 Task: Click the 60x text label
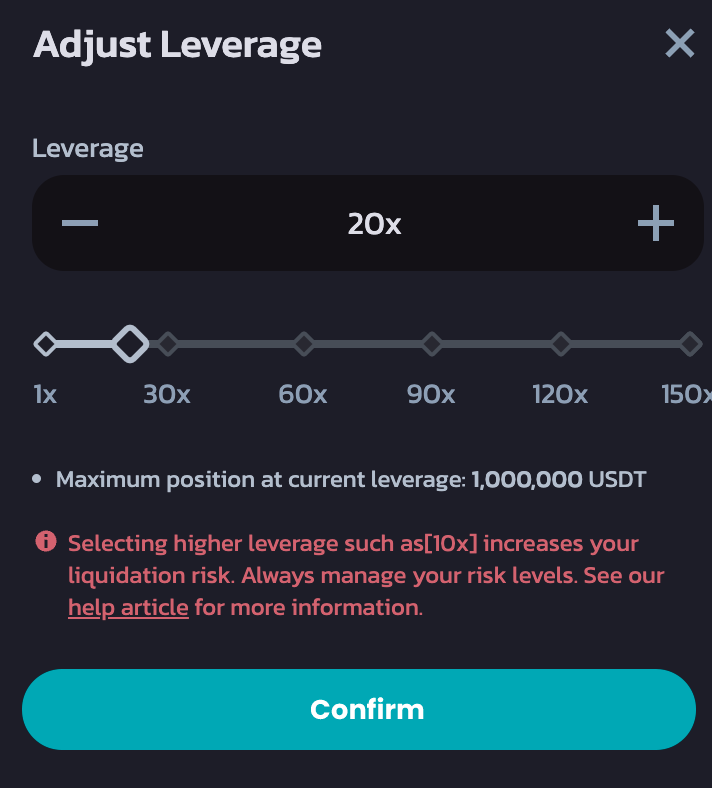pos(303,394)
